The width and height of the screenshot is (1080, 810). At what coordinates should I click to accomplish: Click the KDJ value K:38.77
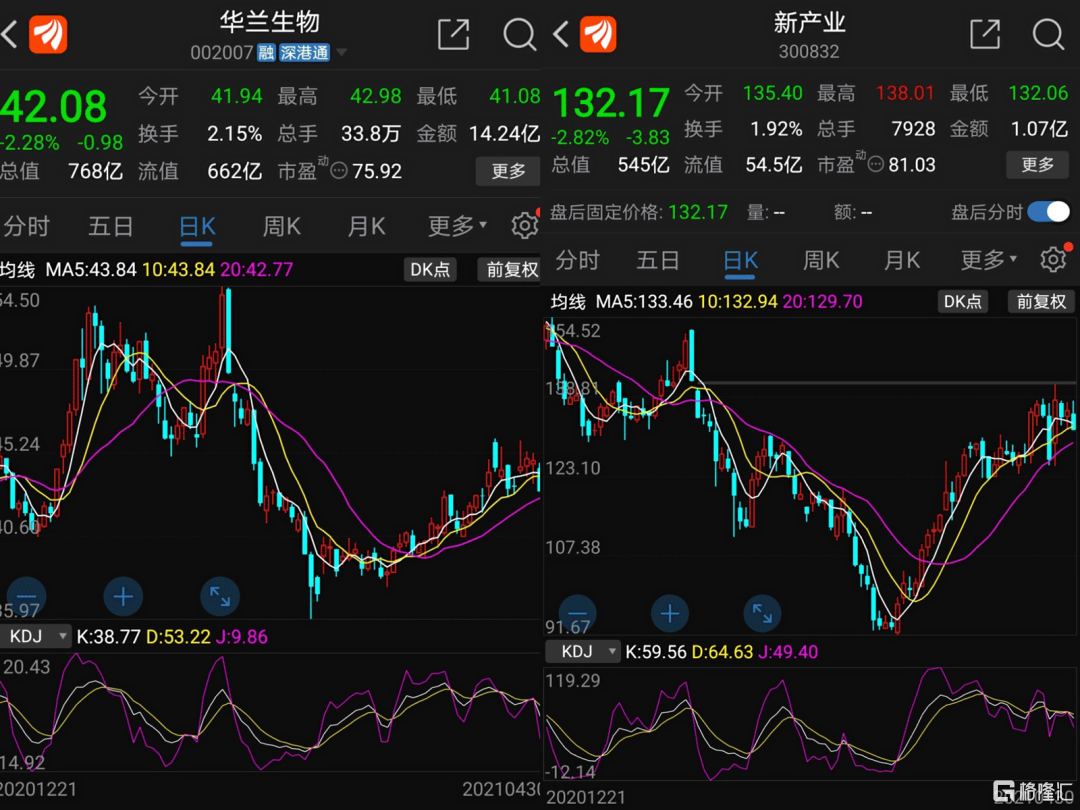[108, 636]
